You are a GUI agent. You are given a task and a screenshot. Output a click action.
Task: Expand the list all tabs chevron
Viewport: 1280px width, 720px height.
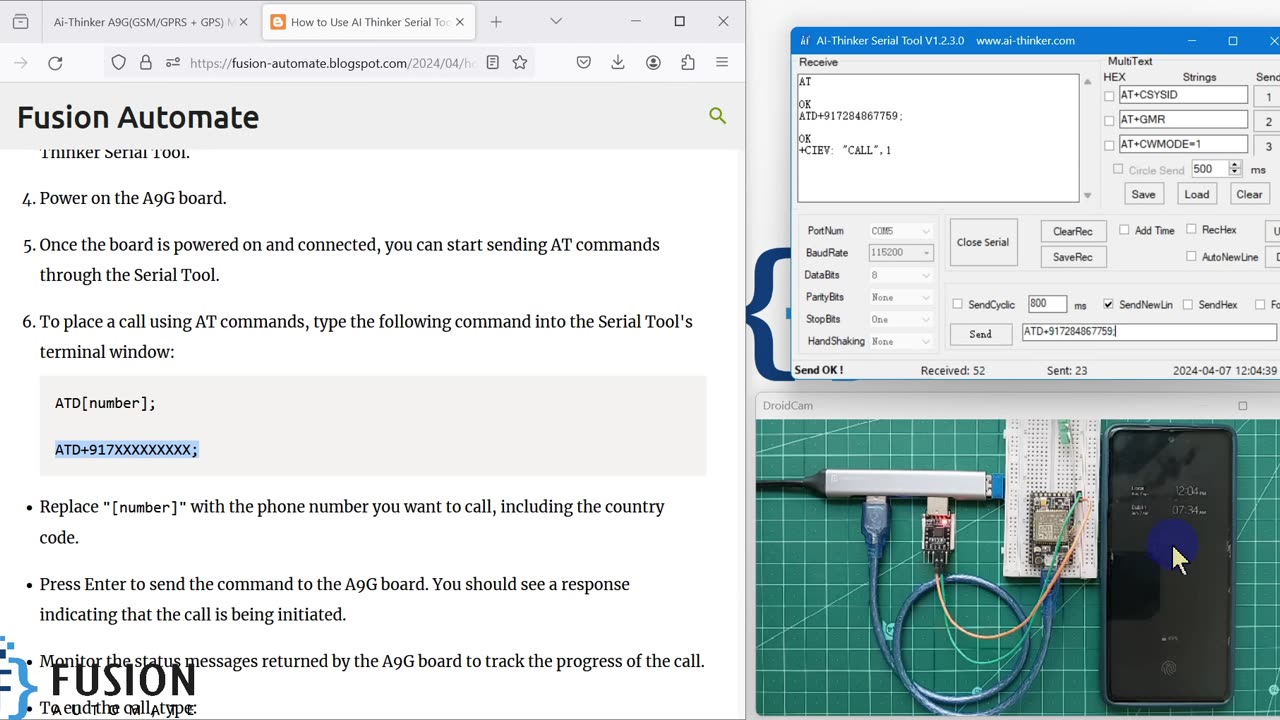click(556, 21)
